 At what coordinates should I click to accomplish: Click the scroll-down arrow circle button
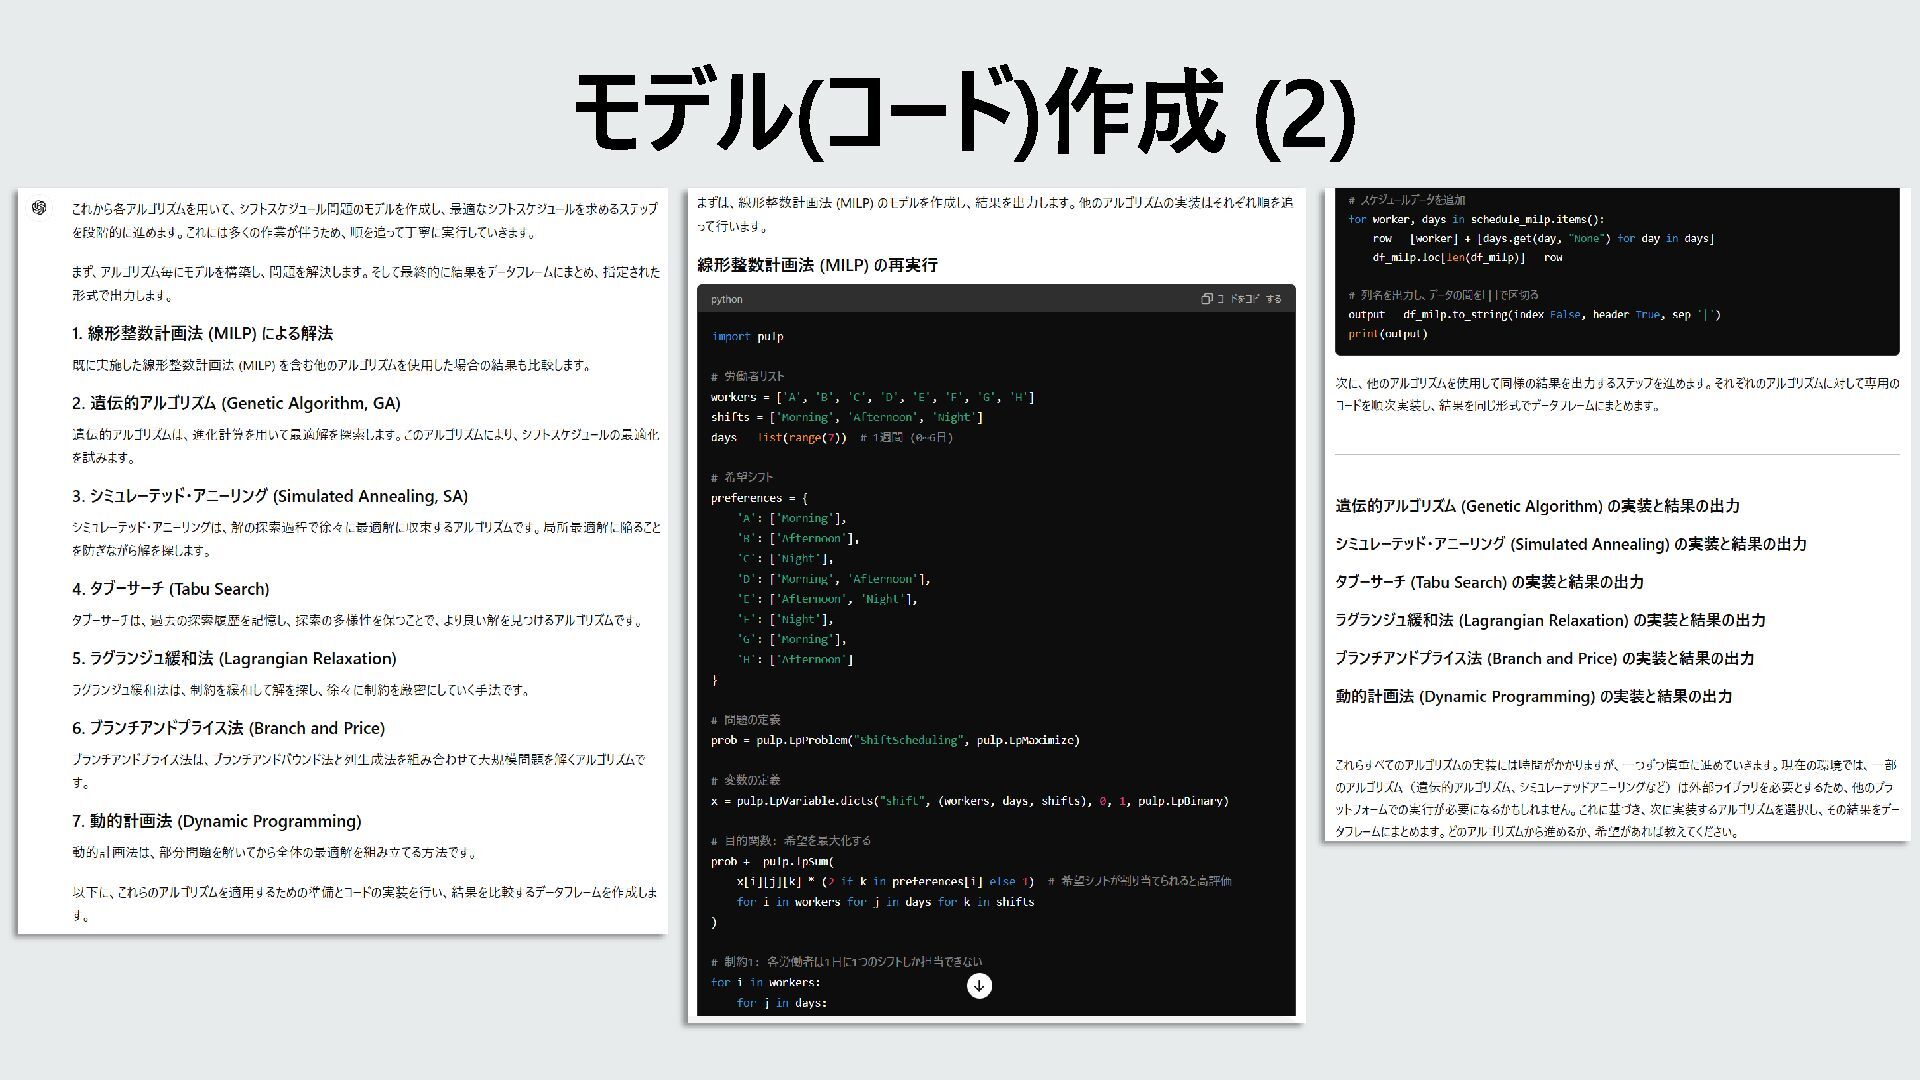[x=979, y=986]
